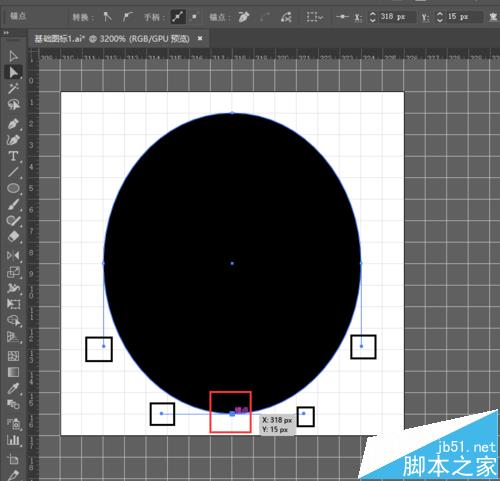Expand the tools panel double arrows
The height and width of the screenshot is (481, 500).
click(6, 33)
